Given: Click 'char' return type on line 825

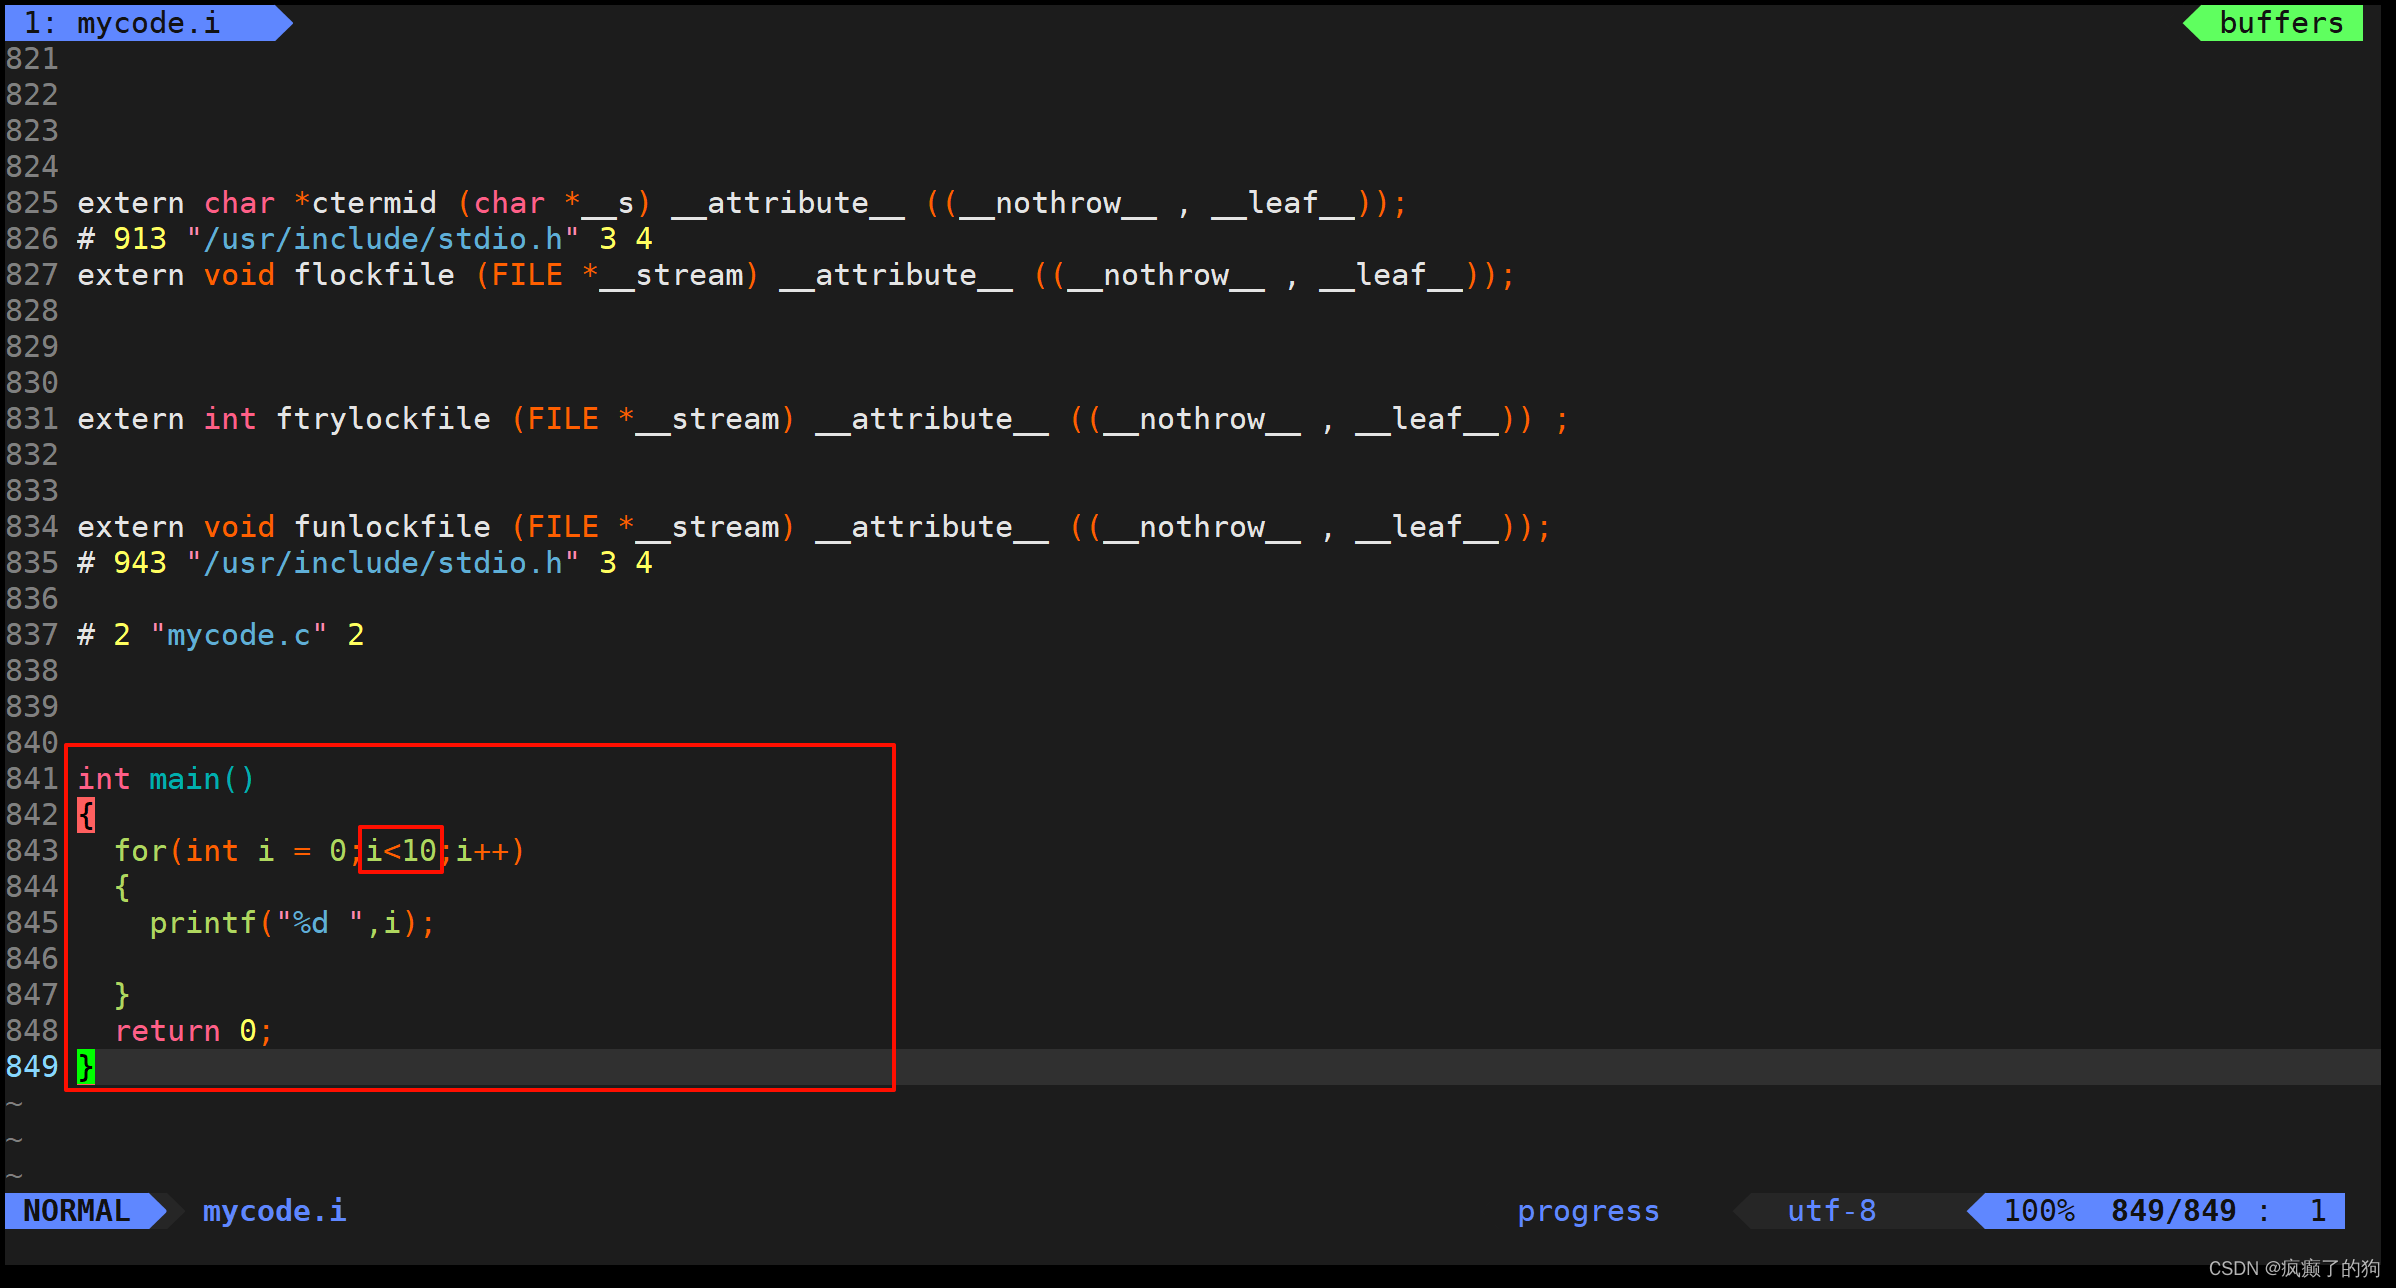Looking at the screenshot, I should pyautogui.click(x=239, y=203).
